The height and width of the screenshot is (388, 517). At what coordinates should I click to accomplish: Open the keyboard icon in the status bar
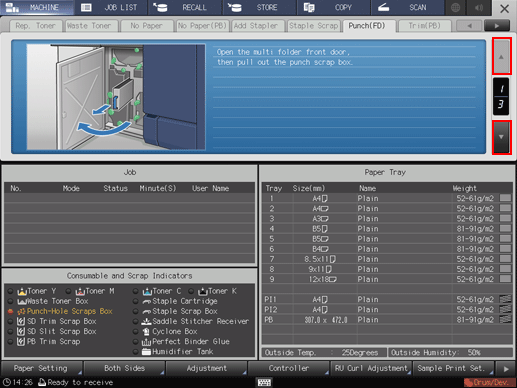click(264, 382)
